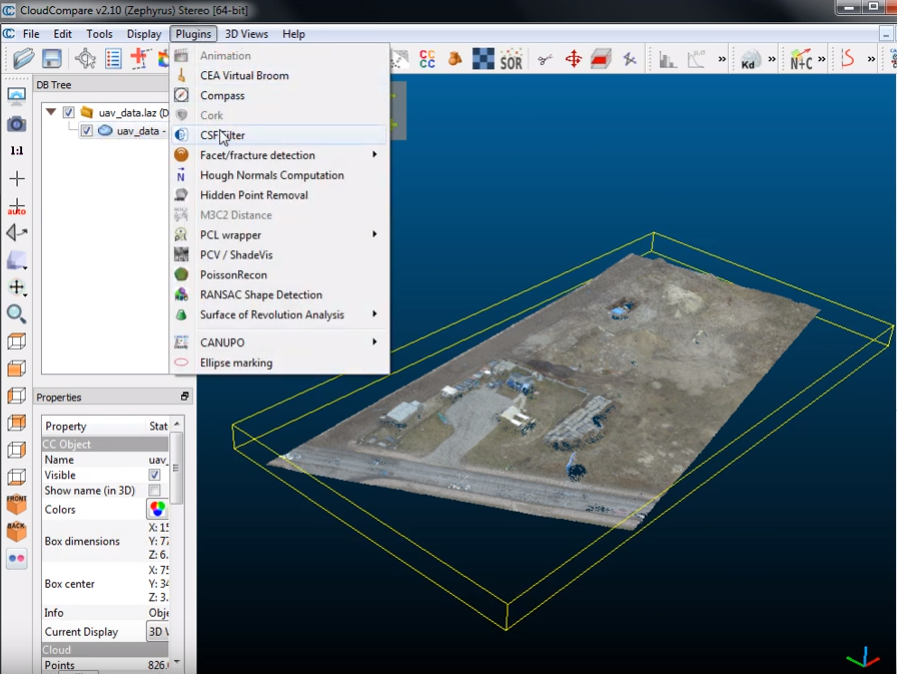Open the File menu
This screenshot has width=897, height=674.
[x=31, y=34]
